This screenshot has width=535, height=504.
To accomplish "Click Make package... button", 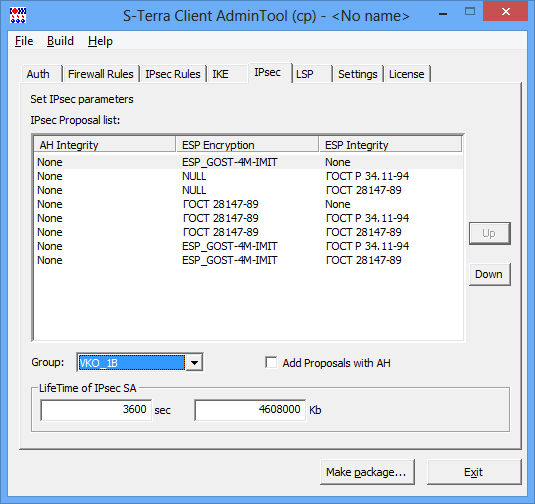I will coord(367,472).
